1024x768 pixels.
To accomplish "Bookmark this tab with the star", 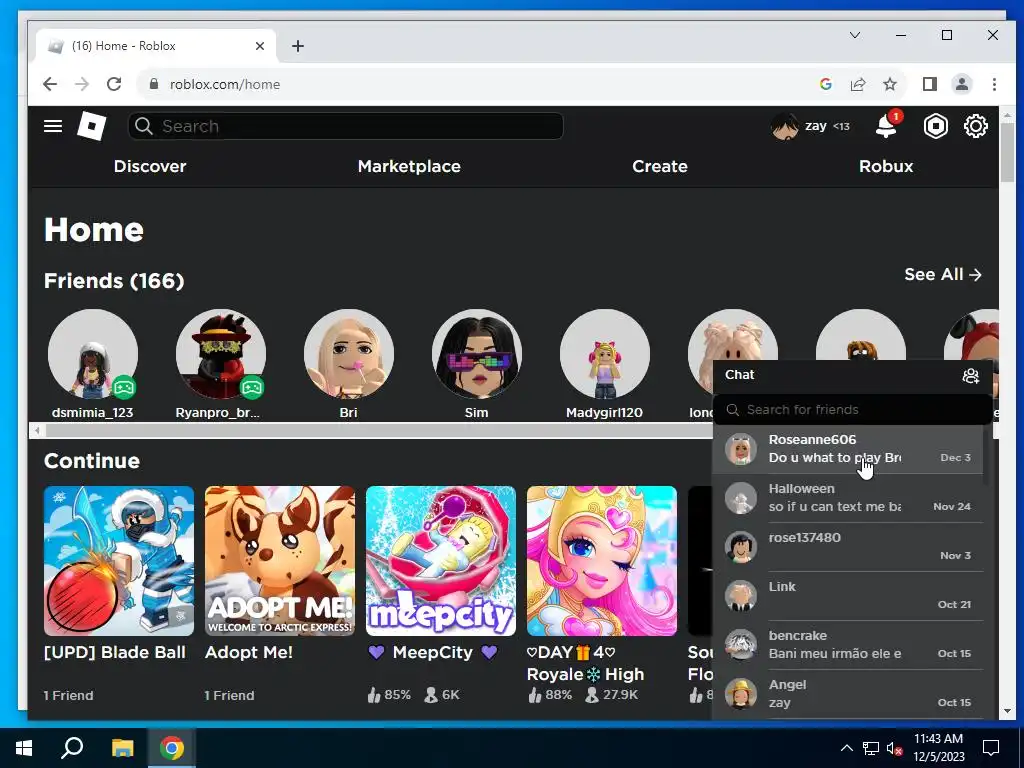I will coord(889,84).
